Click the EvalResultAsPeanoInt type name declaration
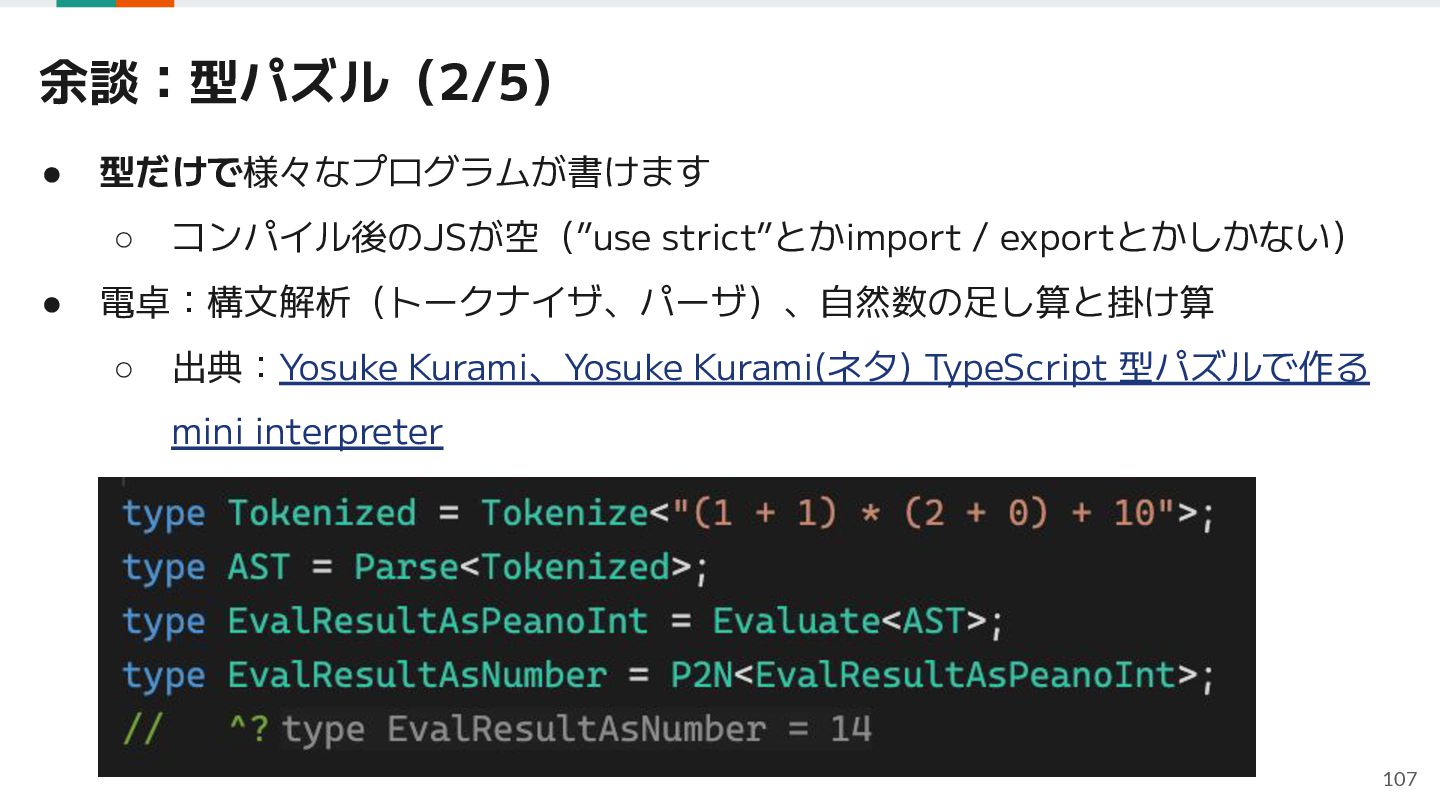 coord(437,621)
